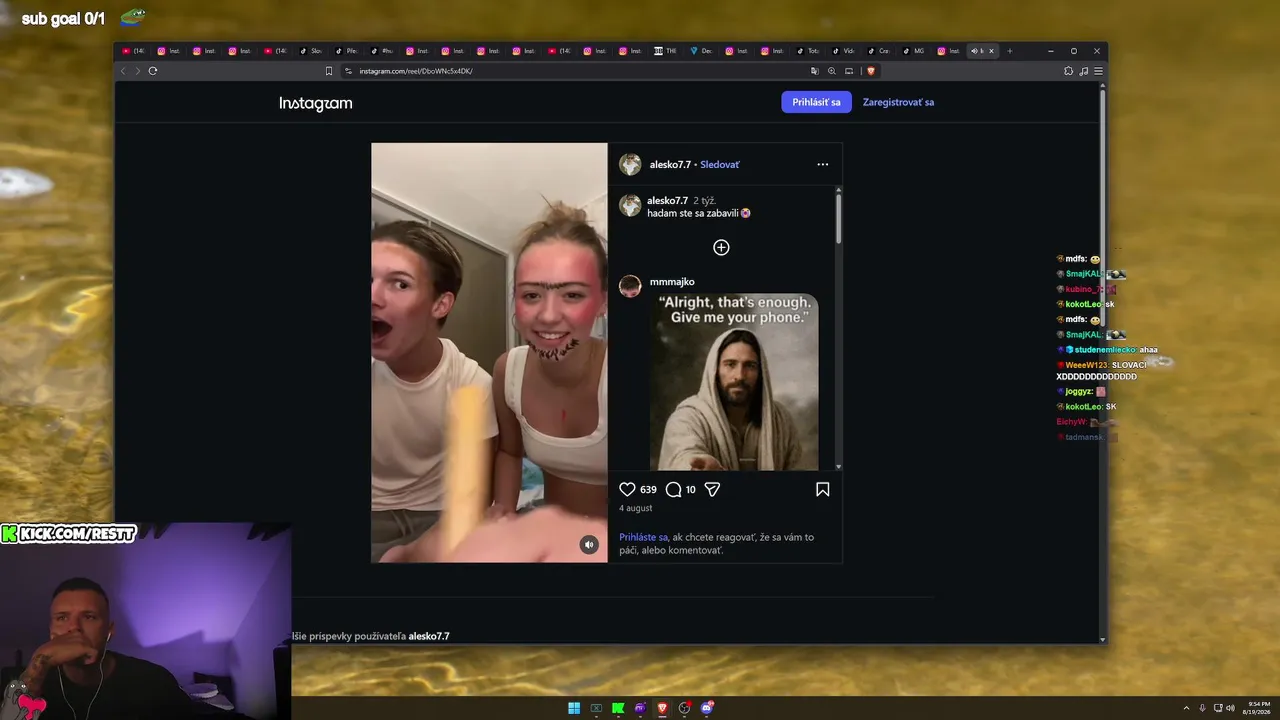
Task: Open the Kick app on the taskbar
Action: [618, 708]
